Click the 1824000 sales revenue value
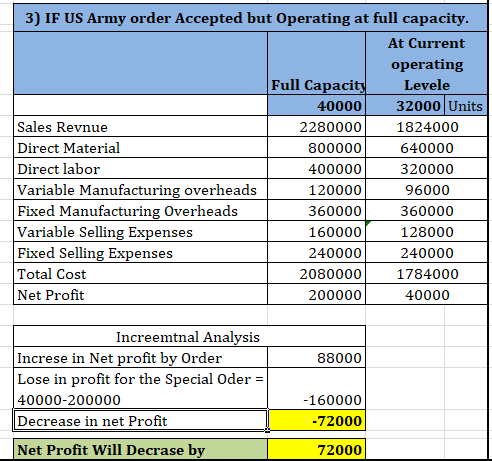492x461 pixels. [426, 127]
